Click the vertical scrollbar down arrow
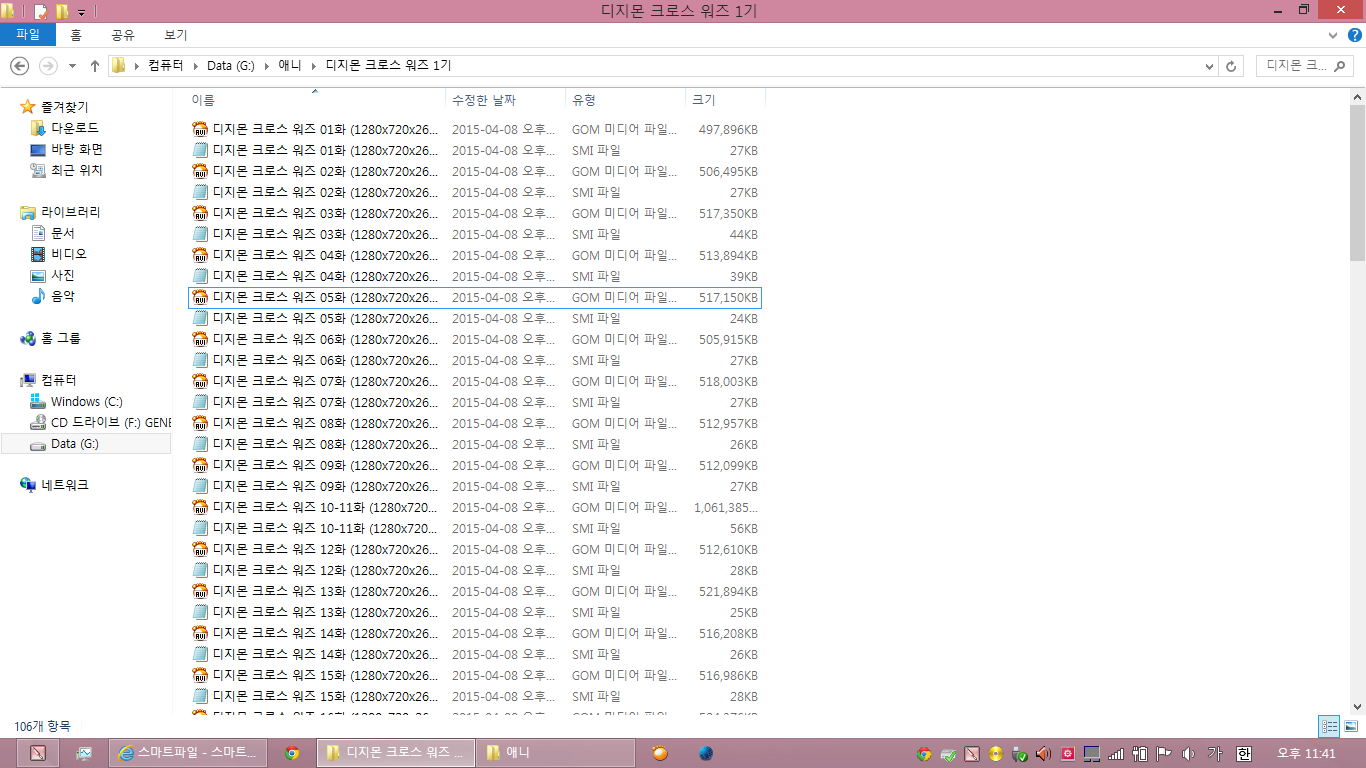The image size is (1366, 768). pos(1357,707)
